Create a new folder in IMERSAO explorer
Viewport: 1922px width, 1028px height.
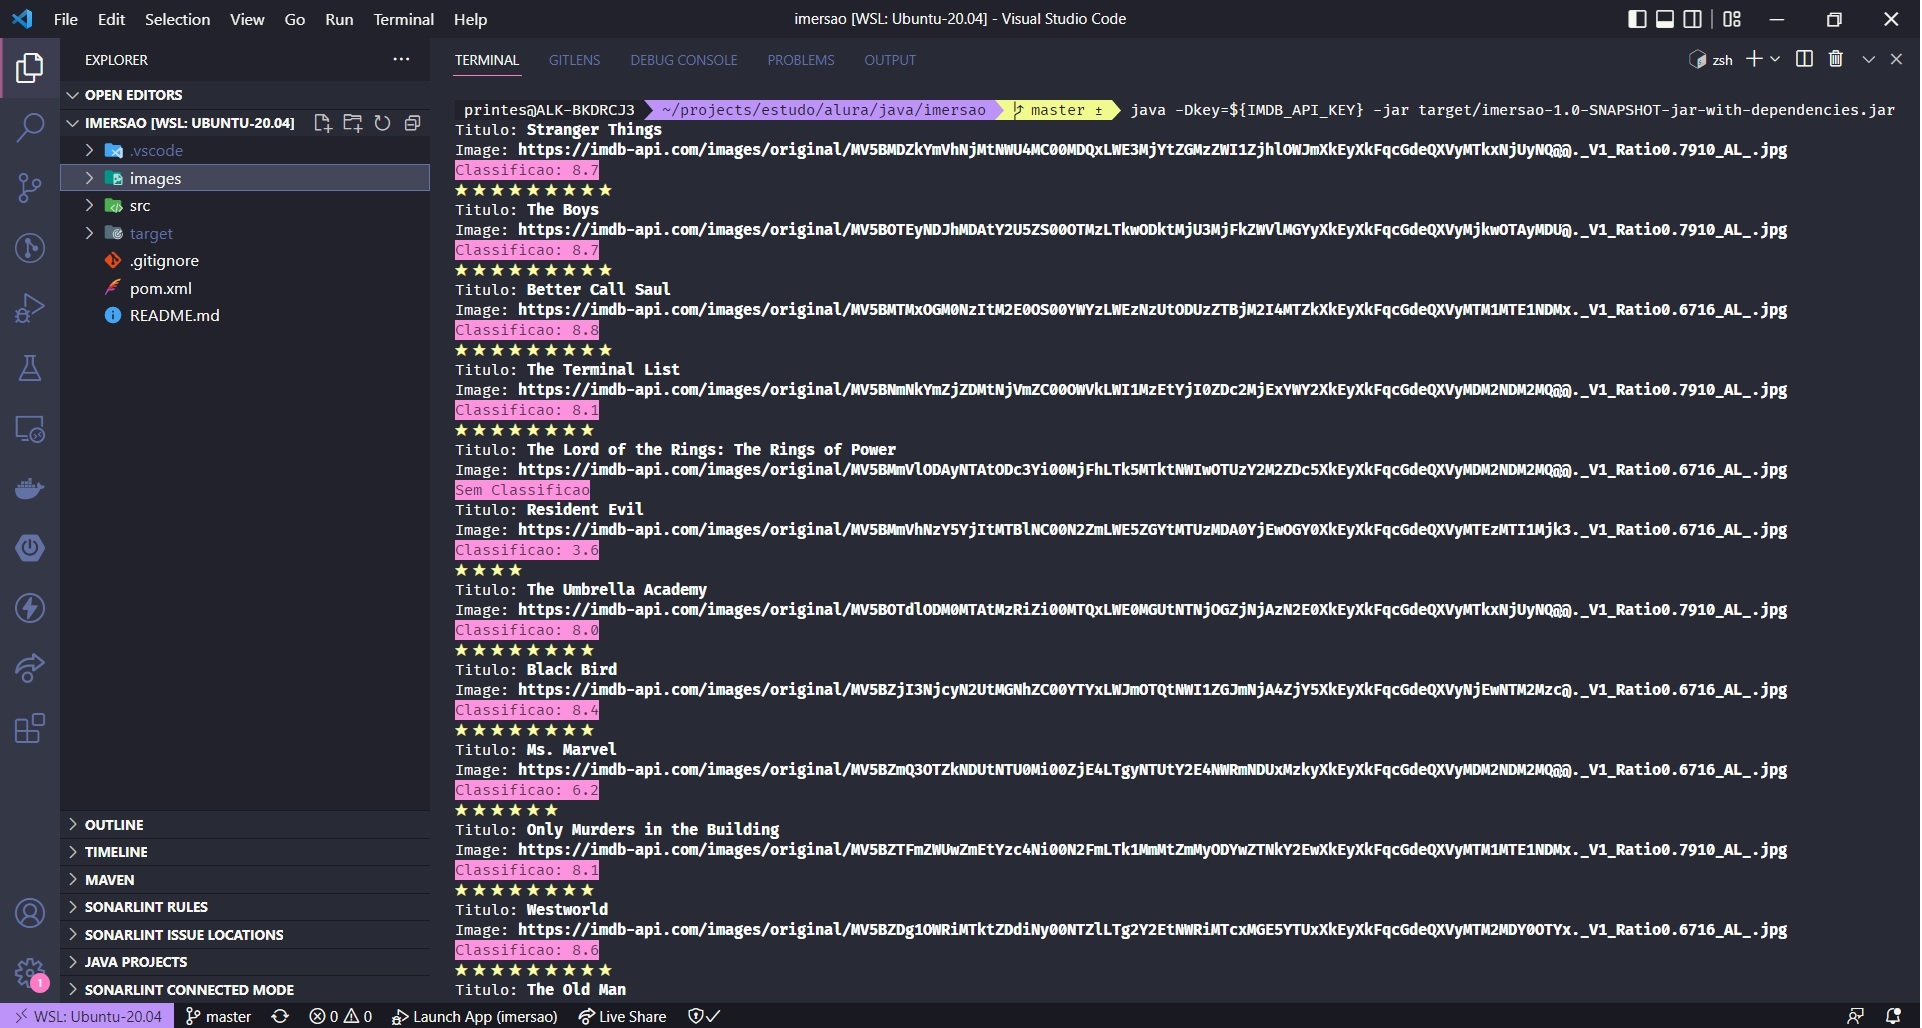352,123
